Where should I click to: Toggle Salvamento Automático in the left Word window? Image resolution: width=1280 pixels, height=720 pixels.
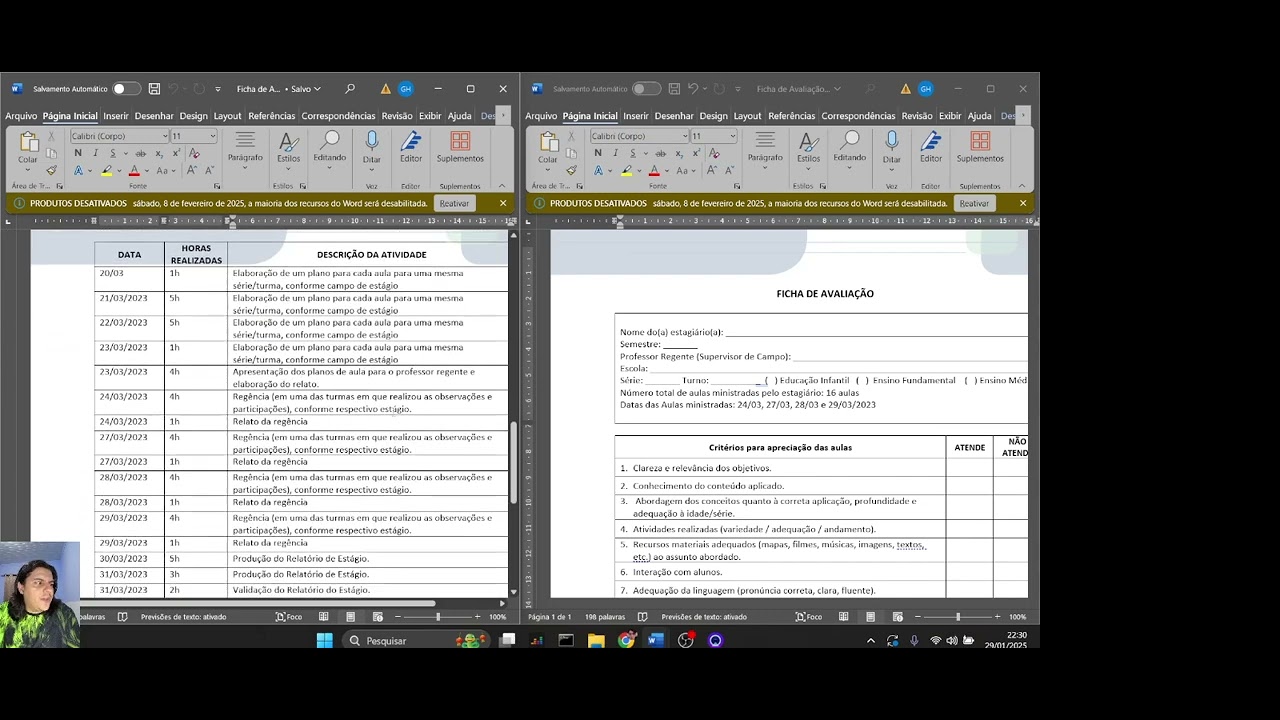[126, 89]
